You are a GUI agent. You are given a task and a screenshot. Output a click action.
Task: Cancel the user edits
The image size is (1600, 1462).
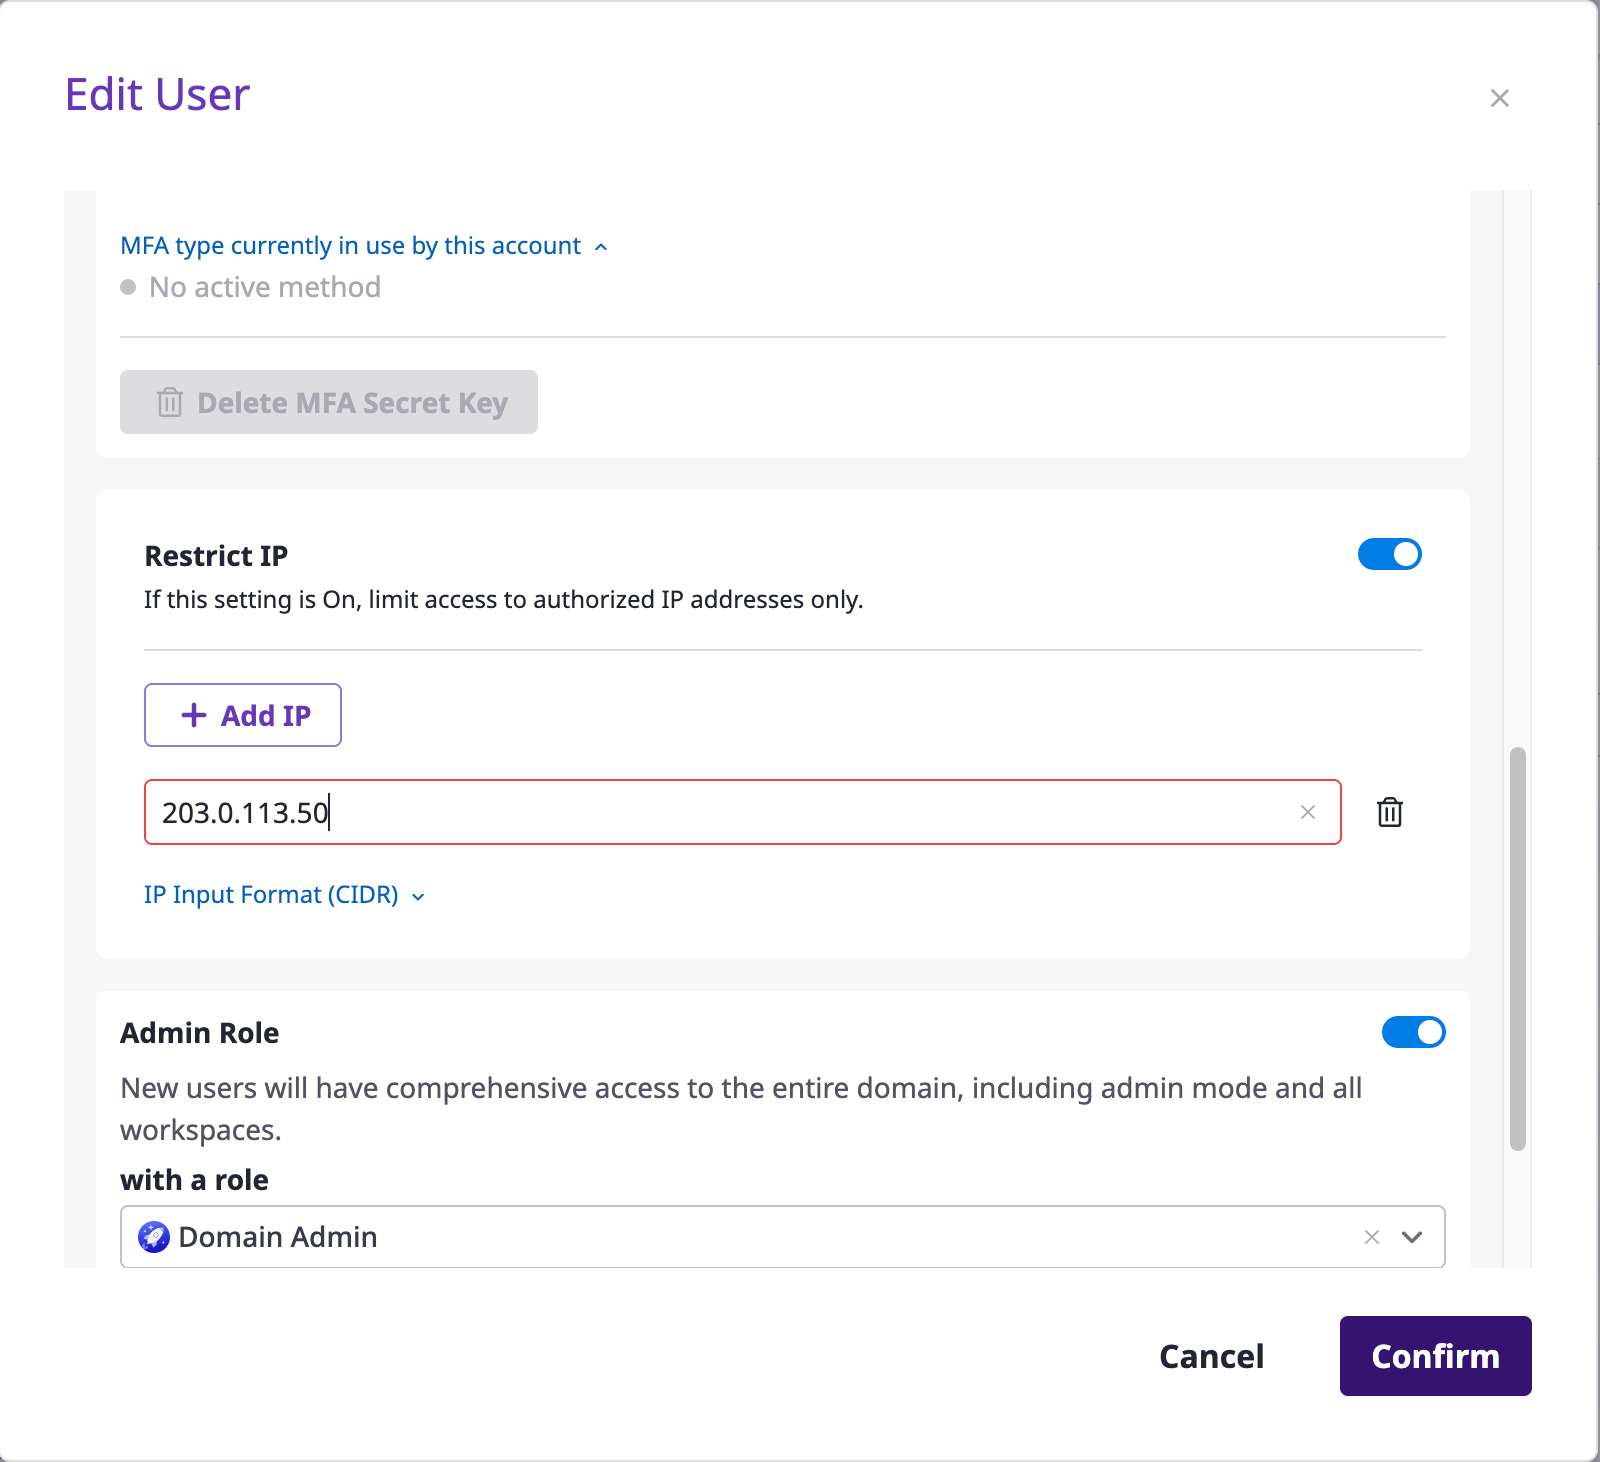pyautogui.click(x=1211, y=1356)
